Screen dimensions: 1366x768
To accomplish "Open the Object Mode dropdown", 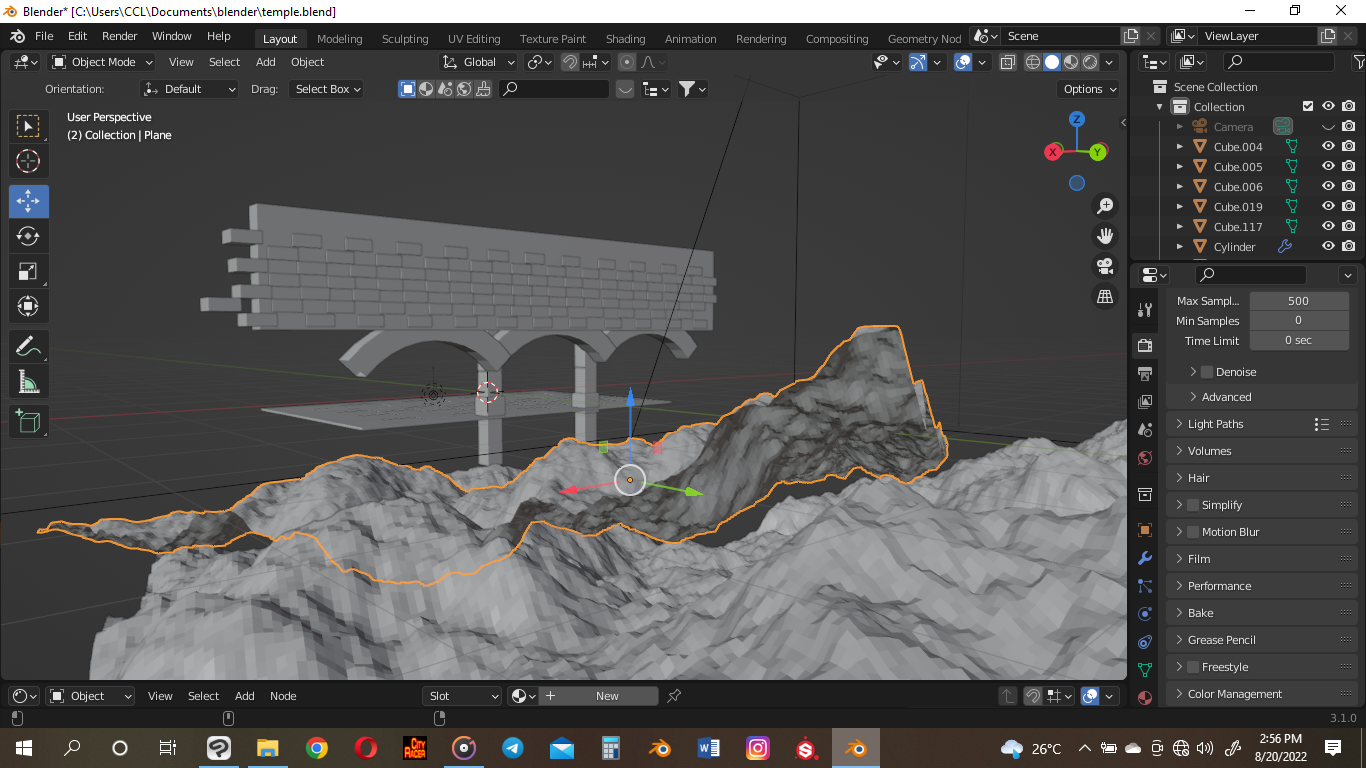I will pos(101,61).
